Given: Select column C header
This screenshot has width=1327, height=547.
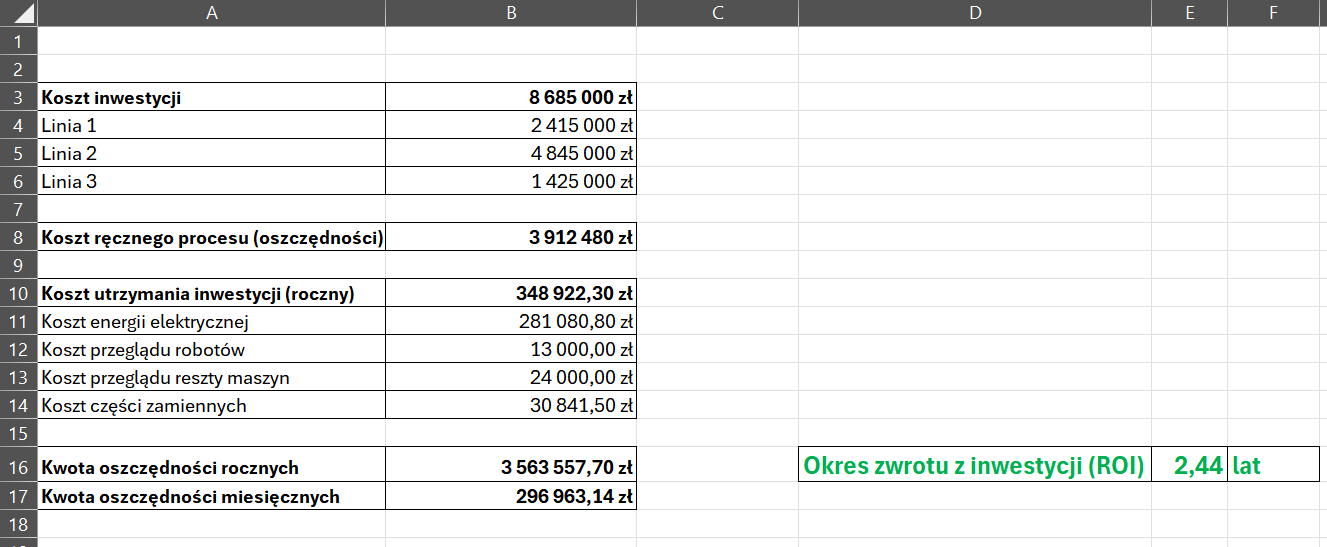Looking at the screenshot, I should click(717, 13).
